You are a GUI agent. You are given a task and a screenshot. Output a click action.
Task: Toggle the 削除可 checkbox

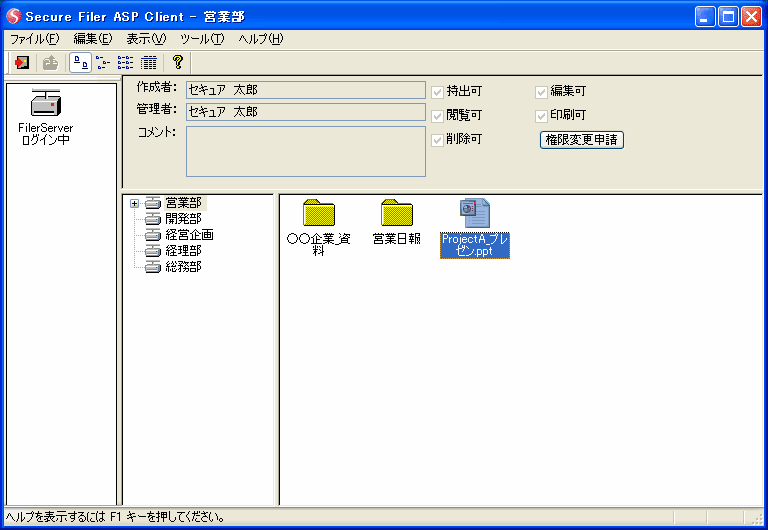click(x=437, y=140)
